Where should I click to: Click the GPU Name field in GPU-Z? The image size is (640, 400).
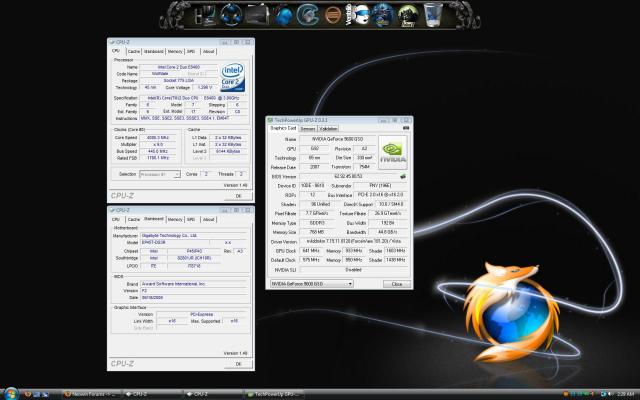[337, 139]
